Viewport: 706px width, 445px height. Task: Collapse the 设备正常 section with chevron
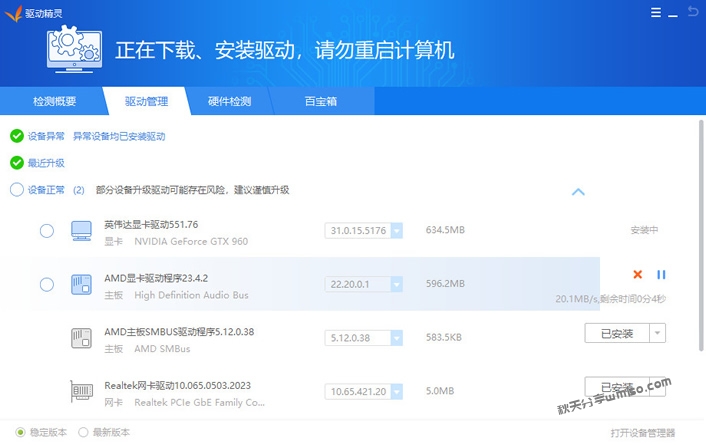tap(578, 192)
